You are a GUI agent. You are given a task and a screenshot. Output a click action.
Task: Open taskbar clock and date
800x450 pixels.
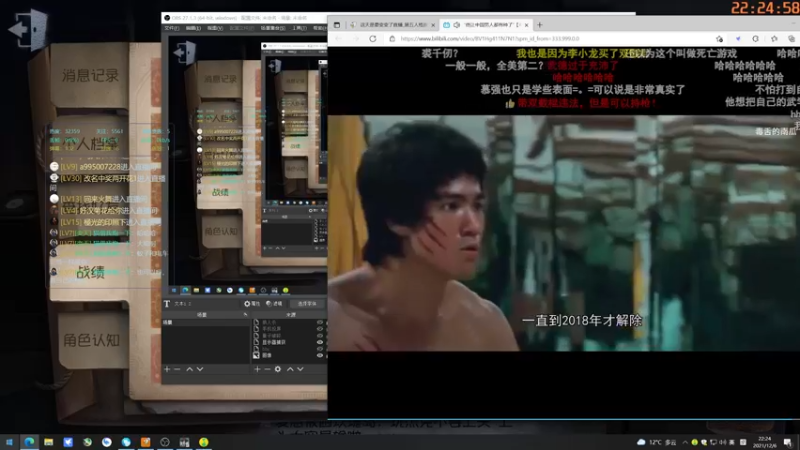[765, 442]
